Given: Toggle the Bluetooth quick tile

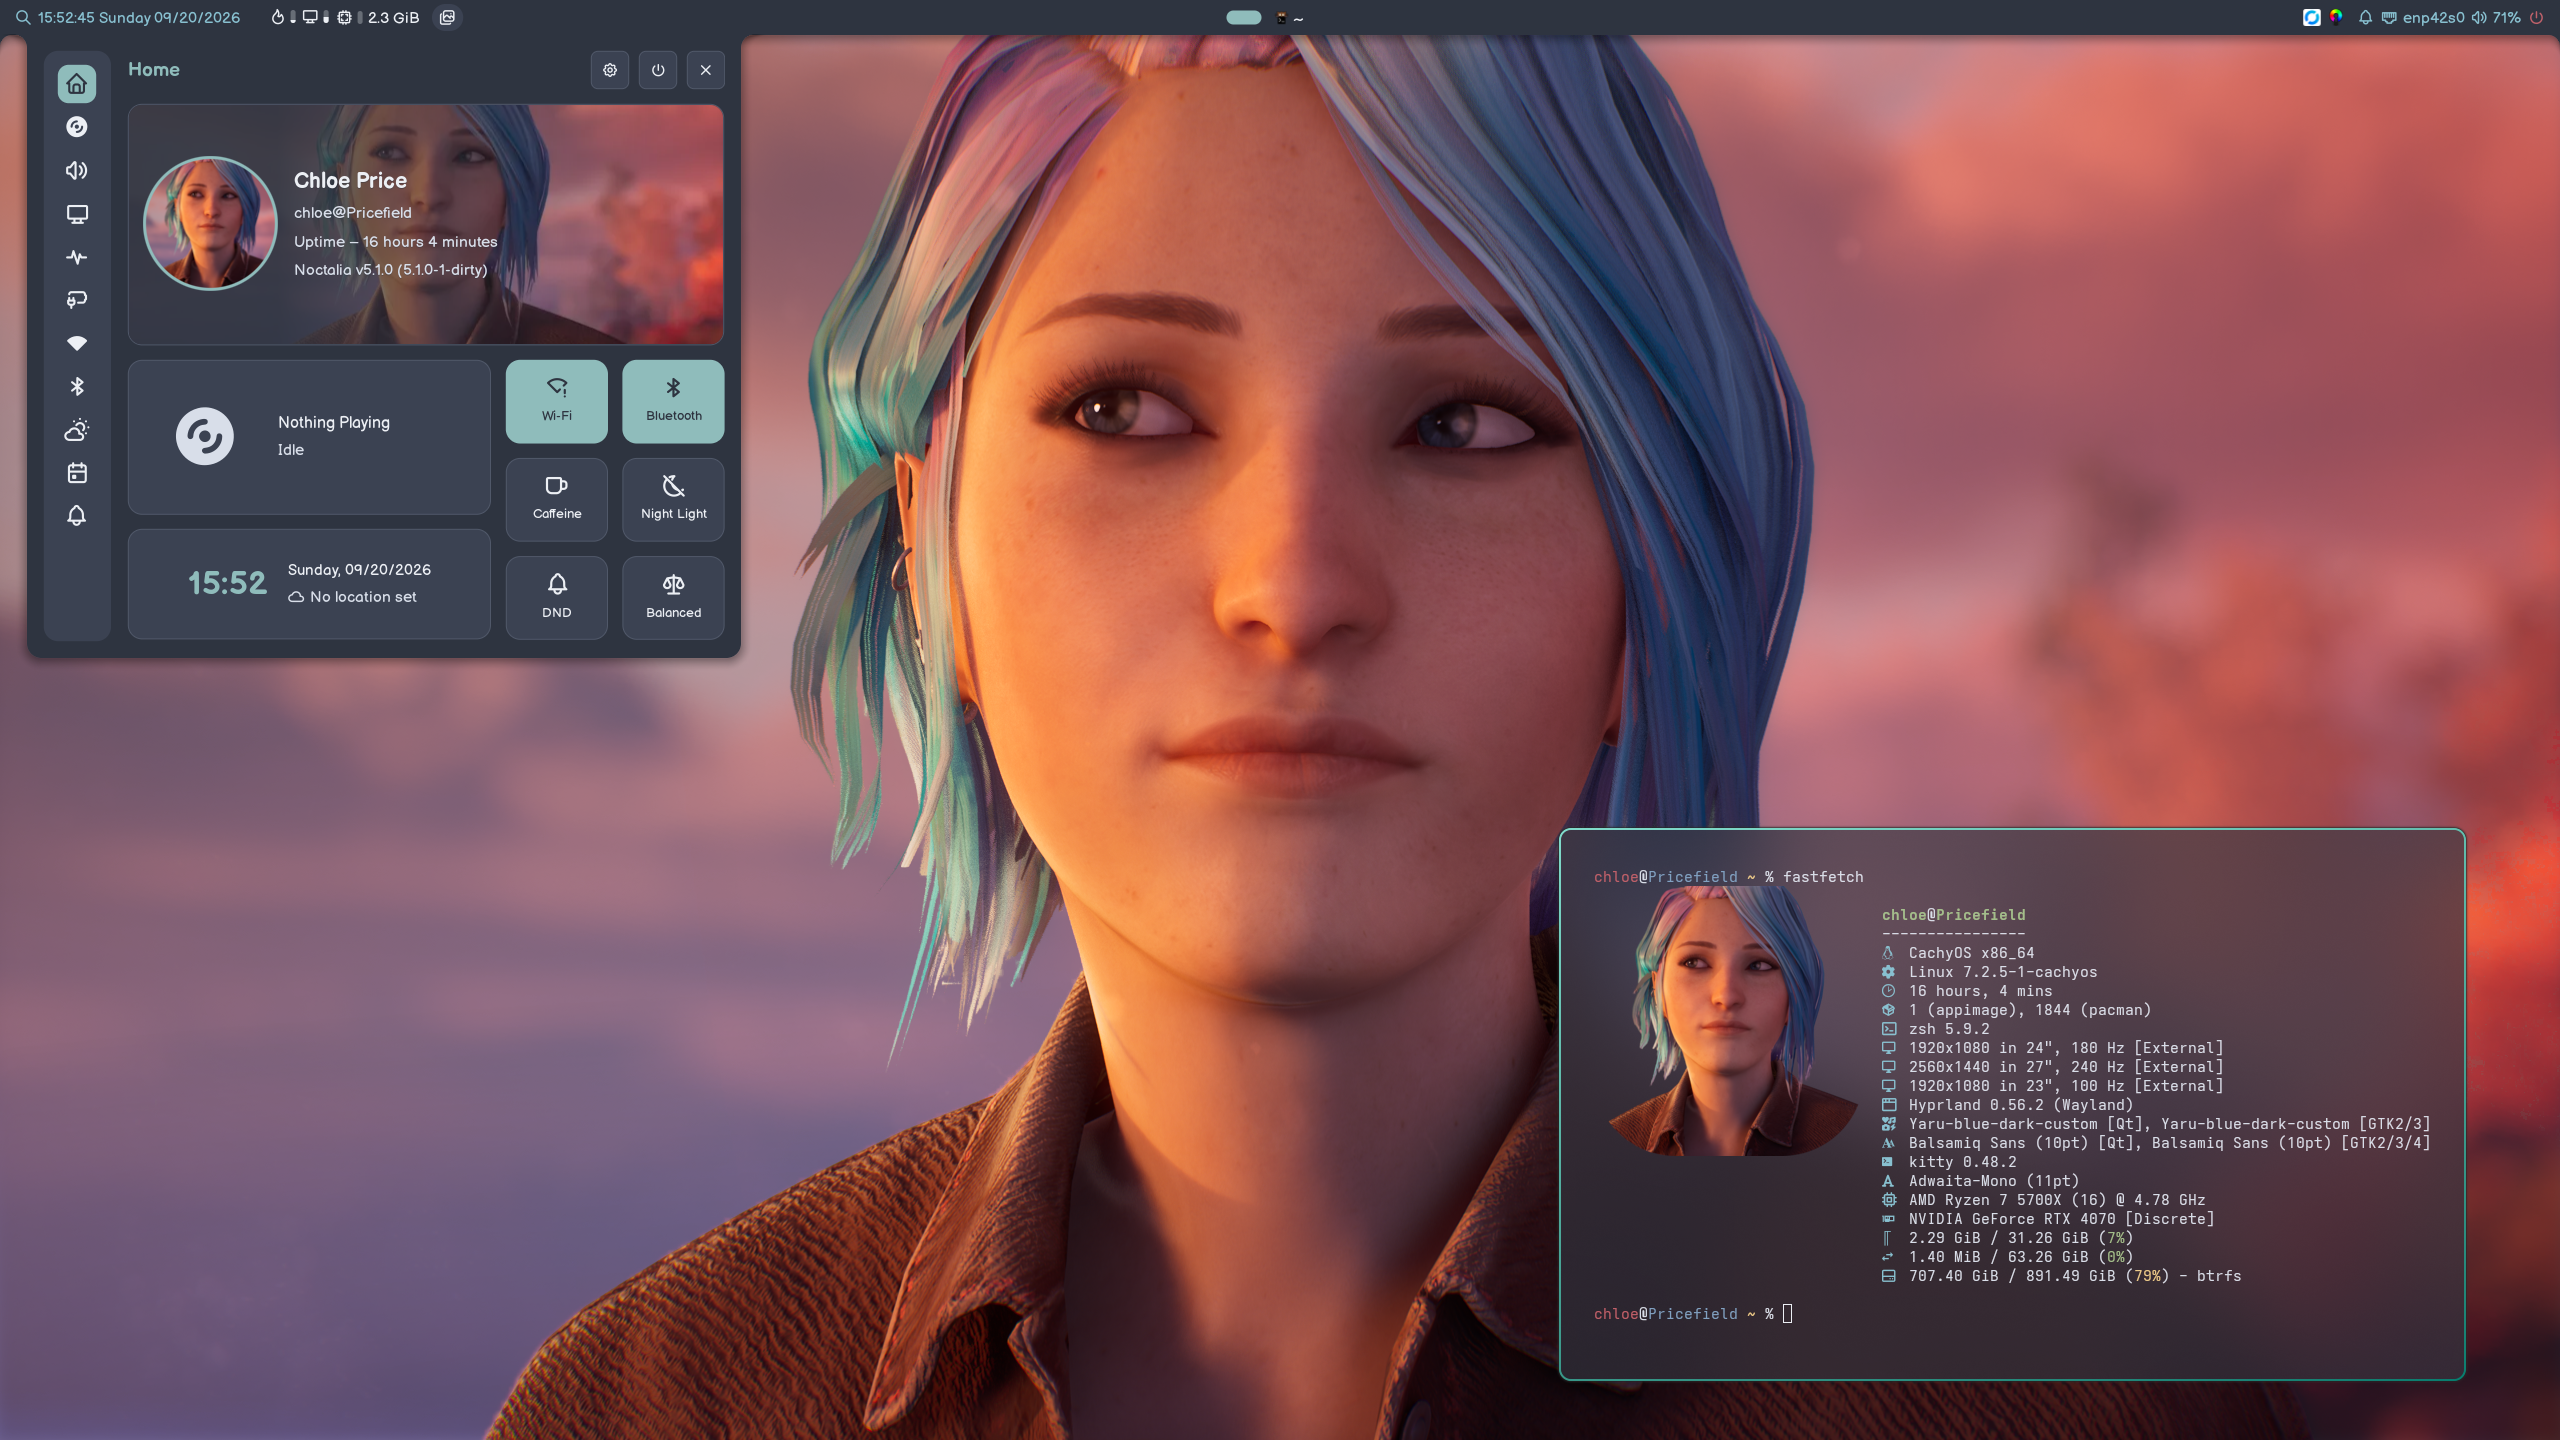Looking at the screenshot, I should 674,401.
